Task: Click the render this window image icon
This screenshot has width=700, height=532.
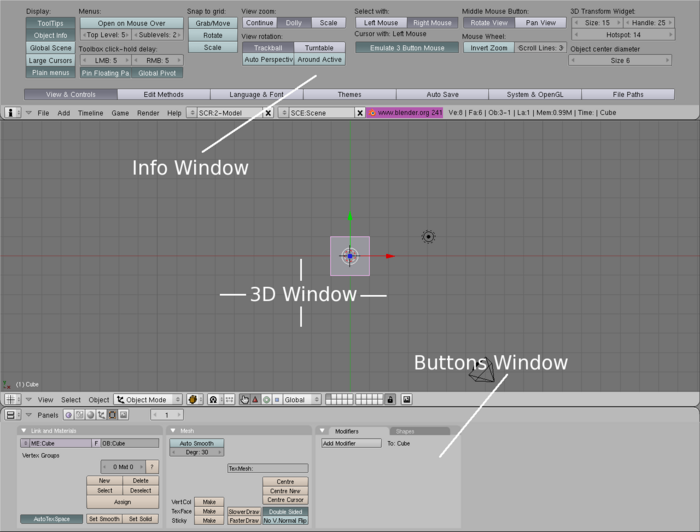Action: pos(406,399)
